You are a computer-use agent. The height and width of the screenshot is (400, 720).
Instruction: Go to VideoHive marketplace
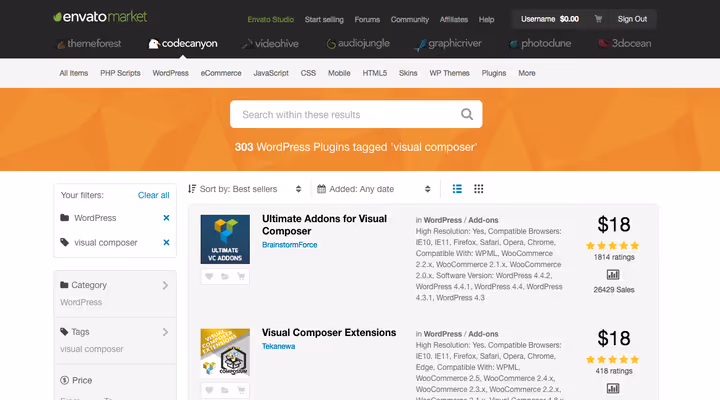pyautogui.click(x=270, y=44)
